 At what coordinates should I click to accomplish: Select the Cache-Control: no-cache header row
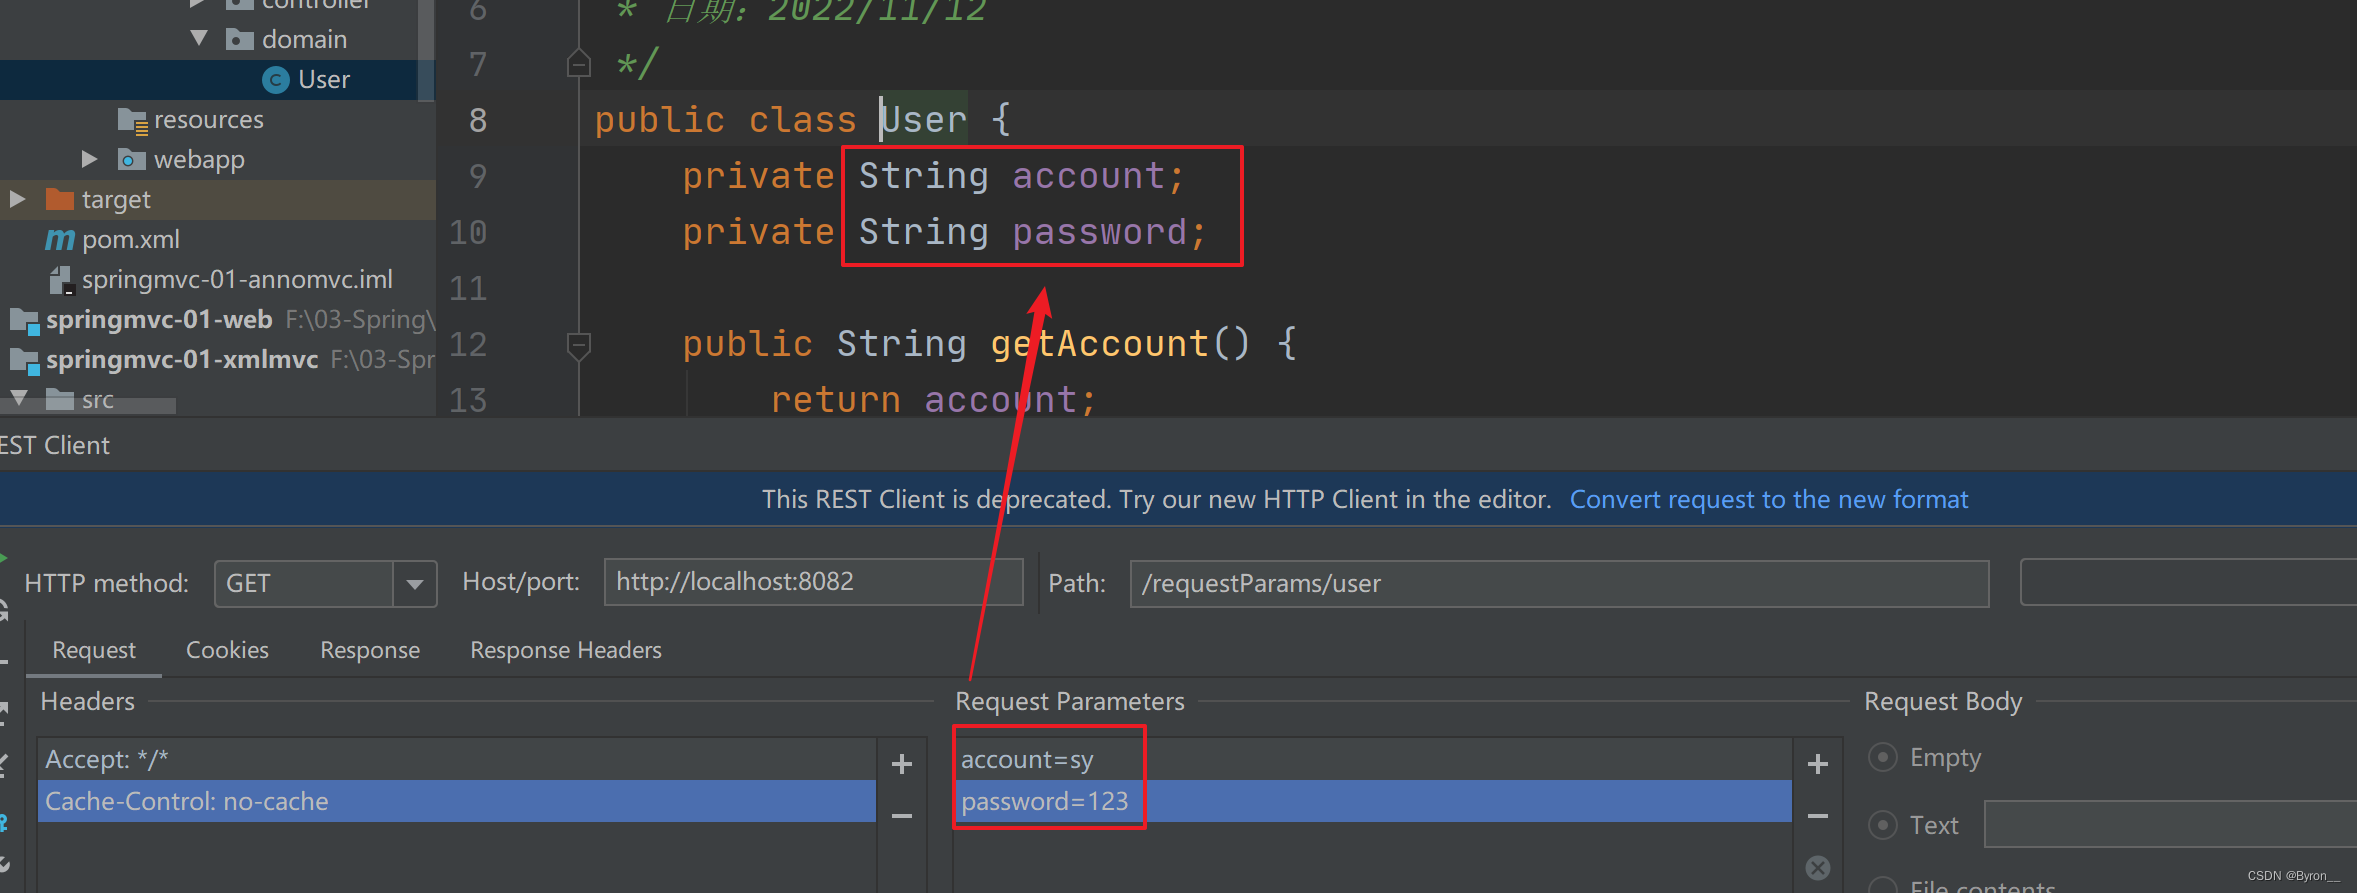coord(456,801)
